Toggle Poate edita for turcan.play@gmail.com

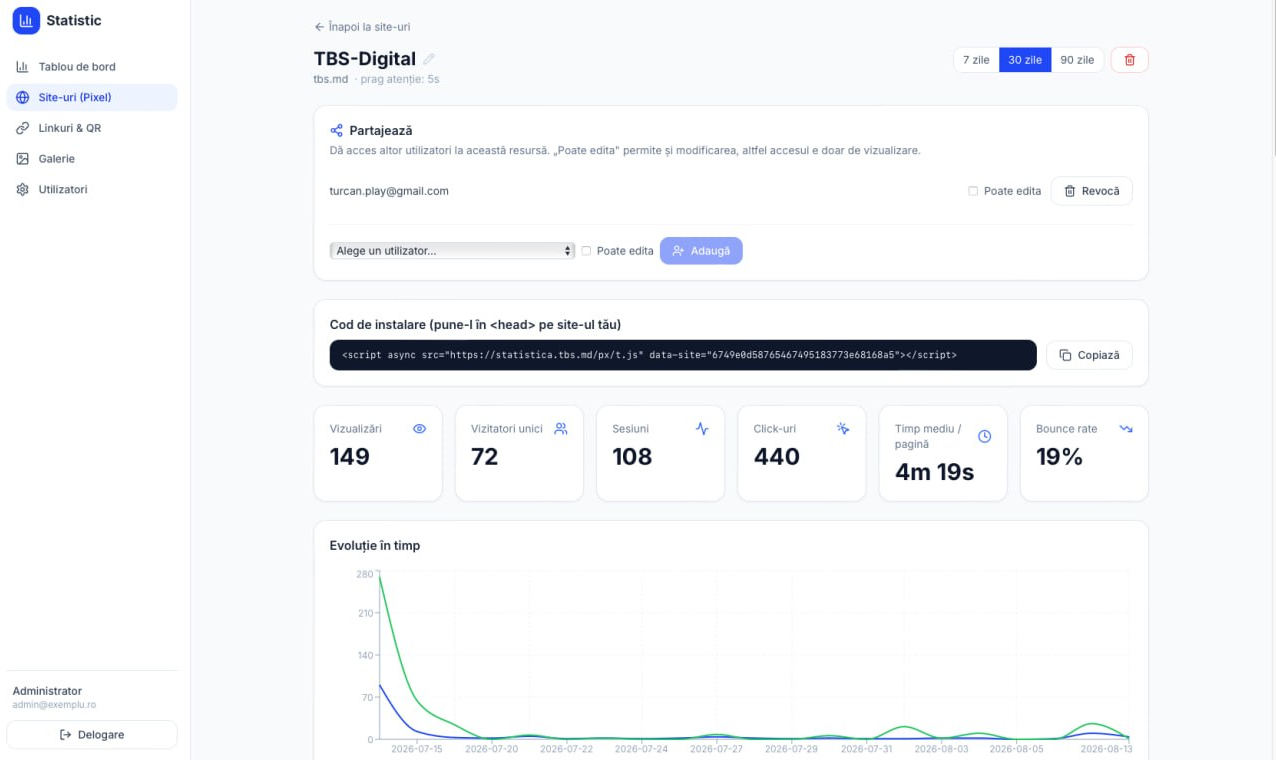(x=973, y=191)
